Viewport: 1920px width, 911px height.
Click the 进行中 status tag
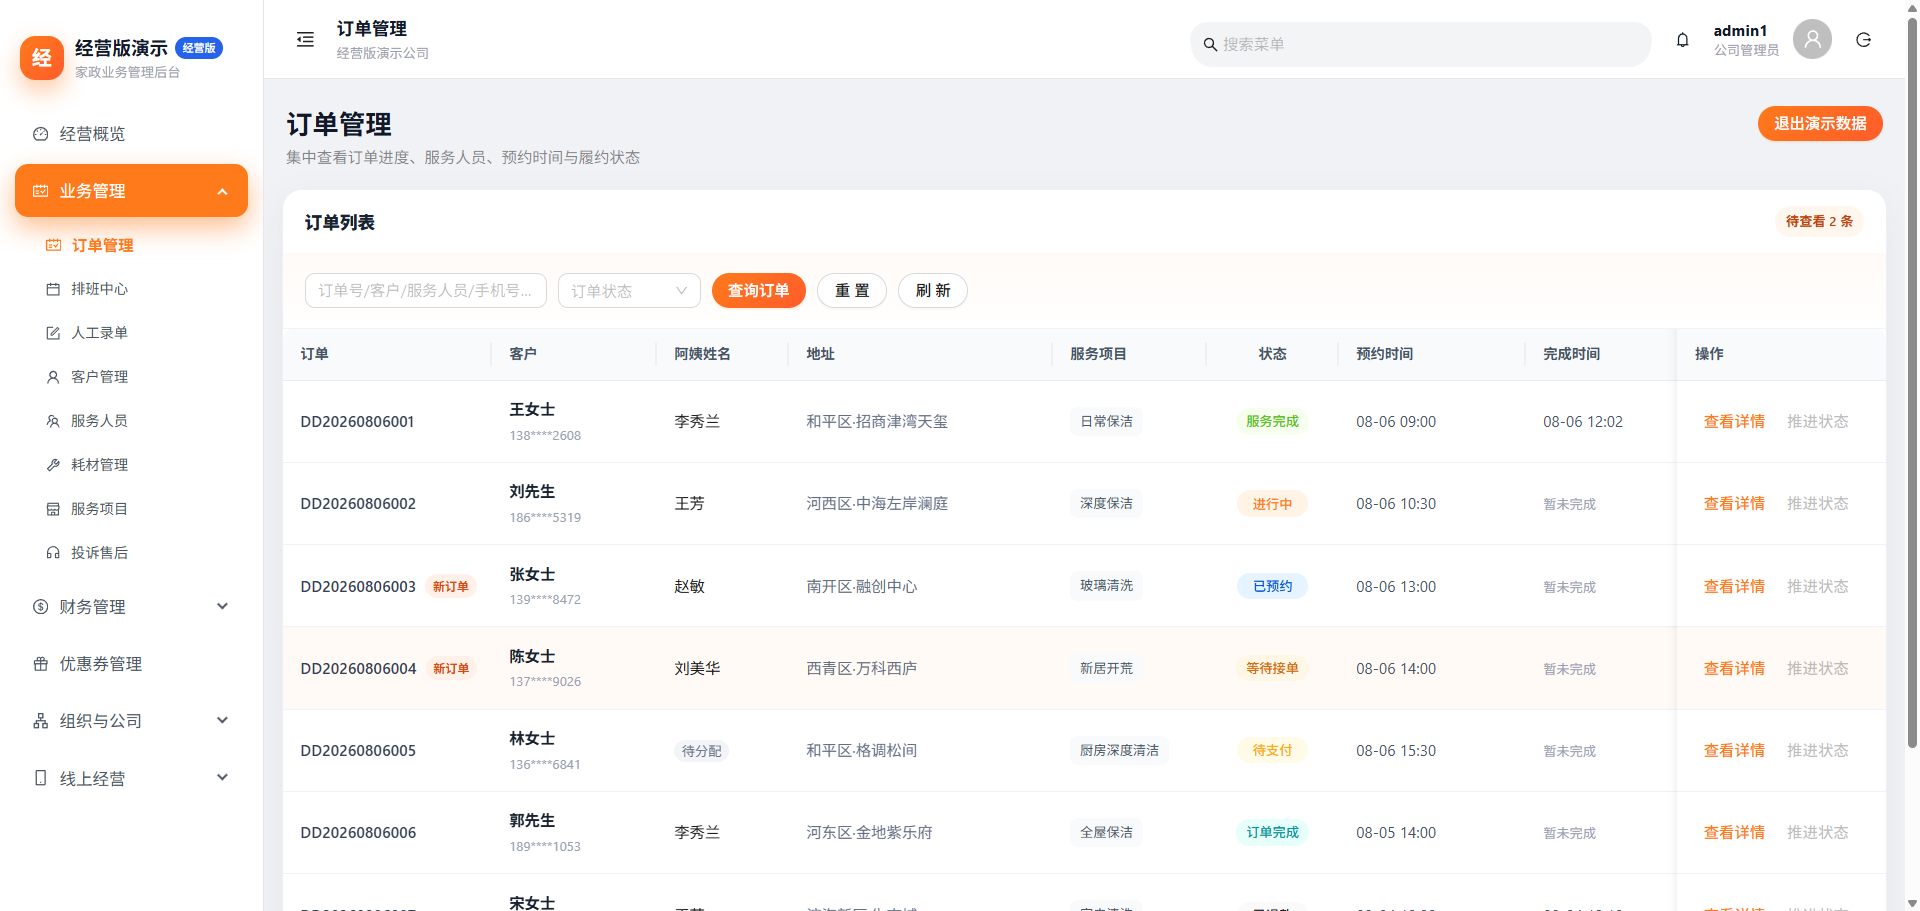pyautogui.click(x=1272, y=504)
